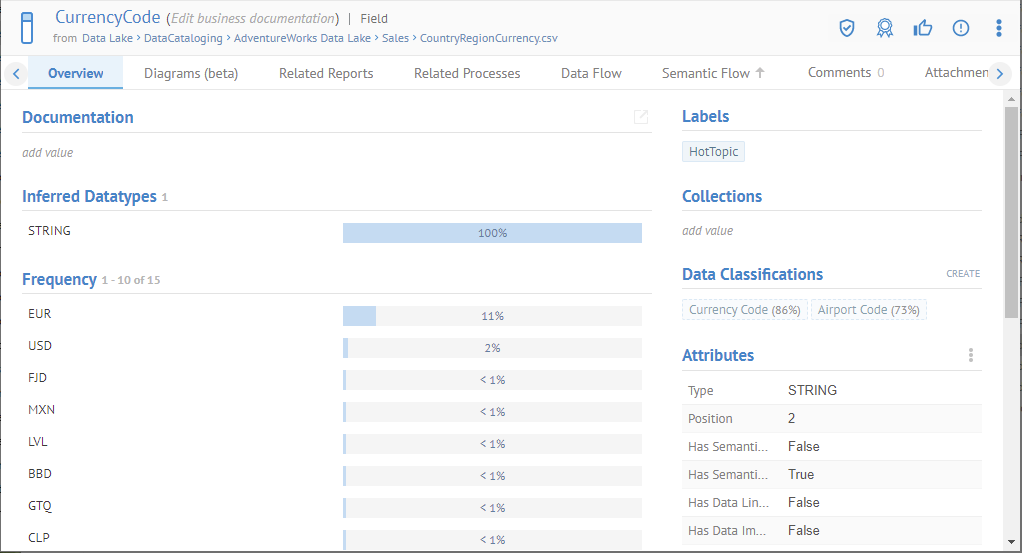Screen dimensions: 1022x553
Task: Click the exclamation warning icon
Action: click(x=961, y=28)
